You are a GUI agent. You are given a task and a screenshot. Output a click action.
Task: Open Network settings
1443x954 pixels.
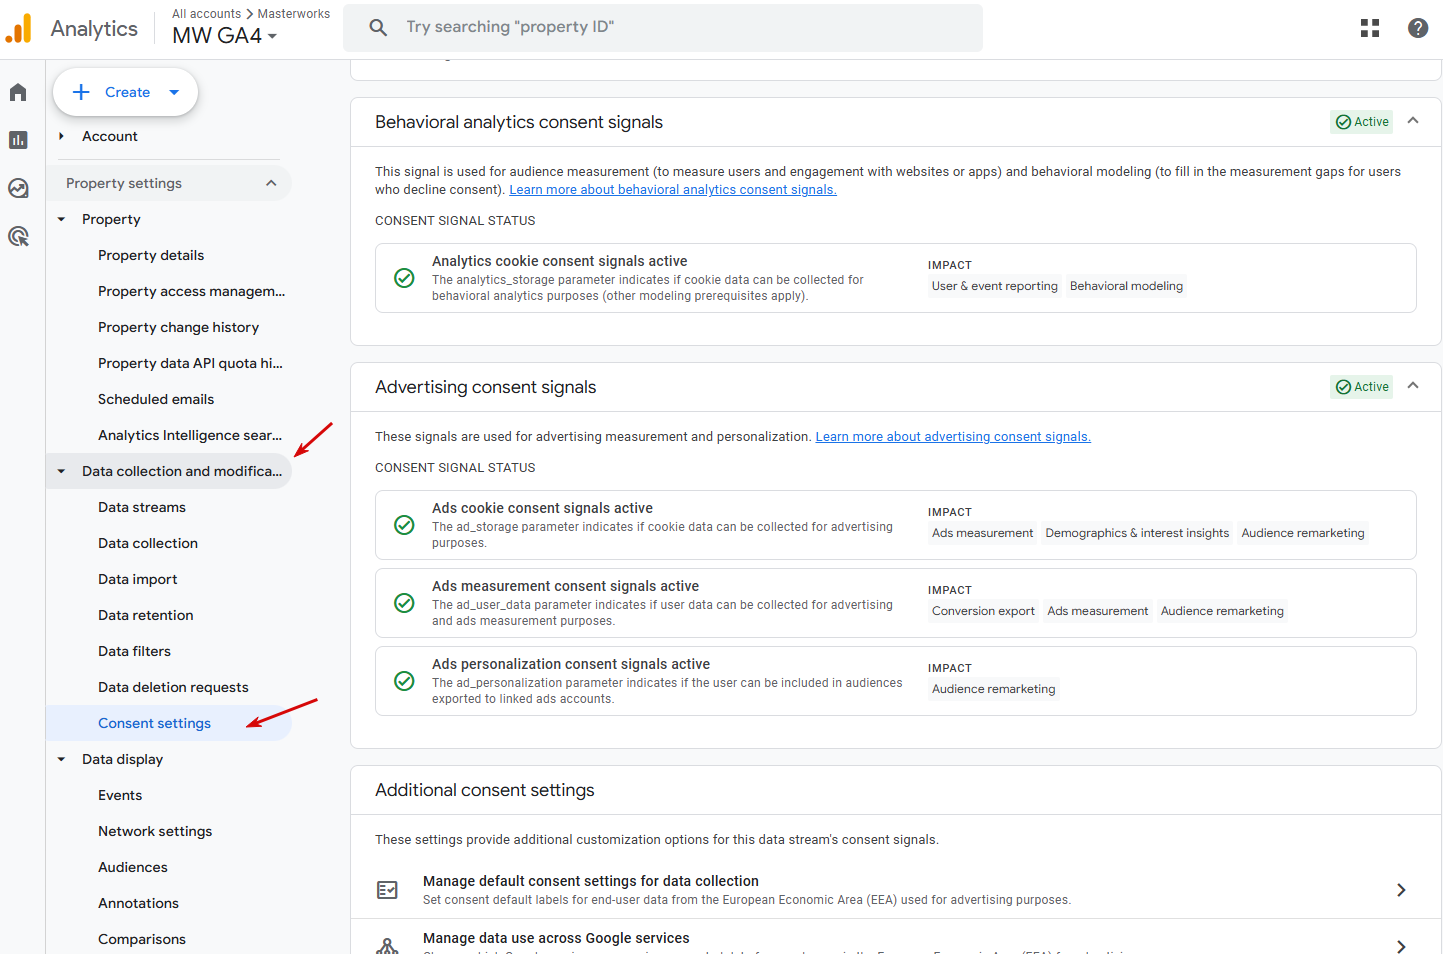(155, 831)
